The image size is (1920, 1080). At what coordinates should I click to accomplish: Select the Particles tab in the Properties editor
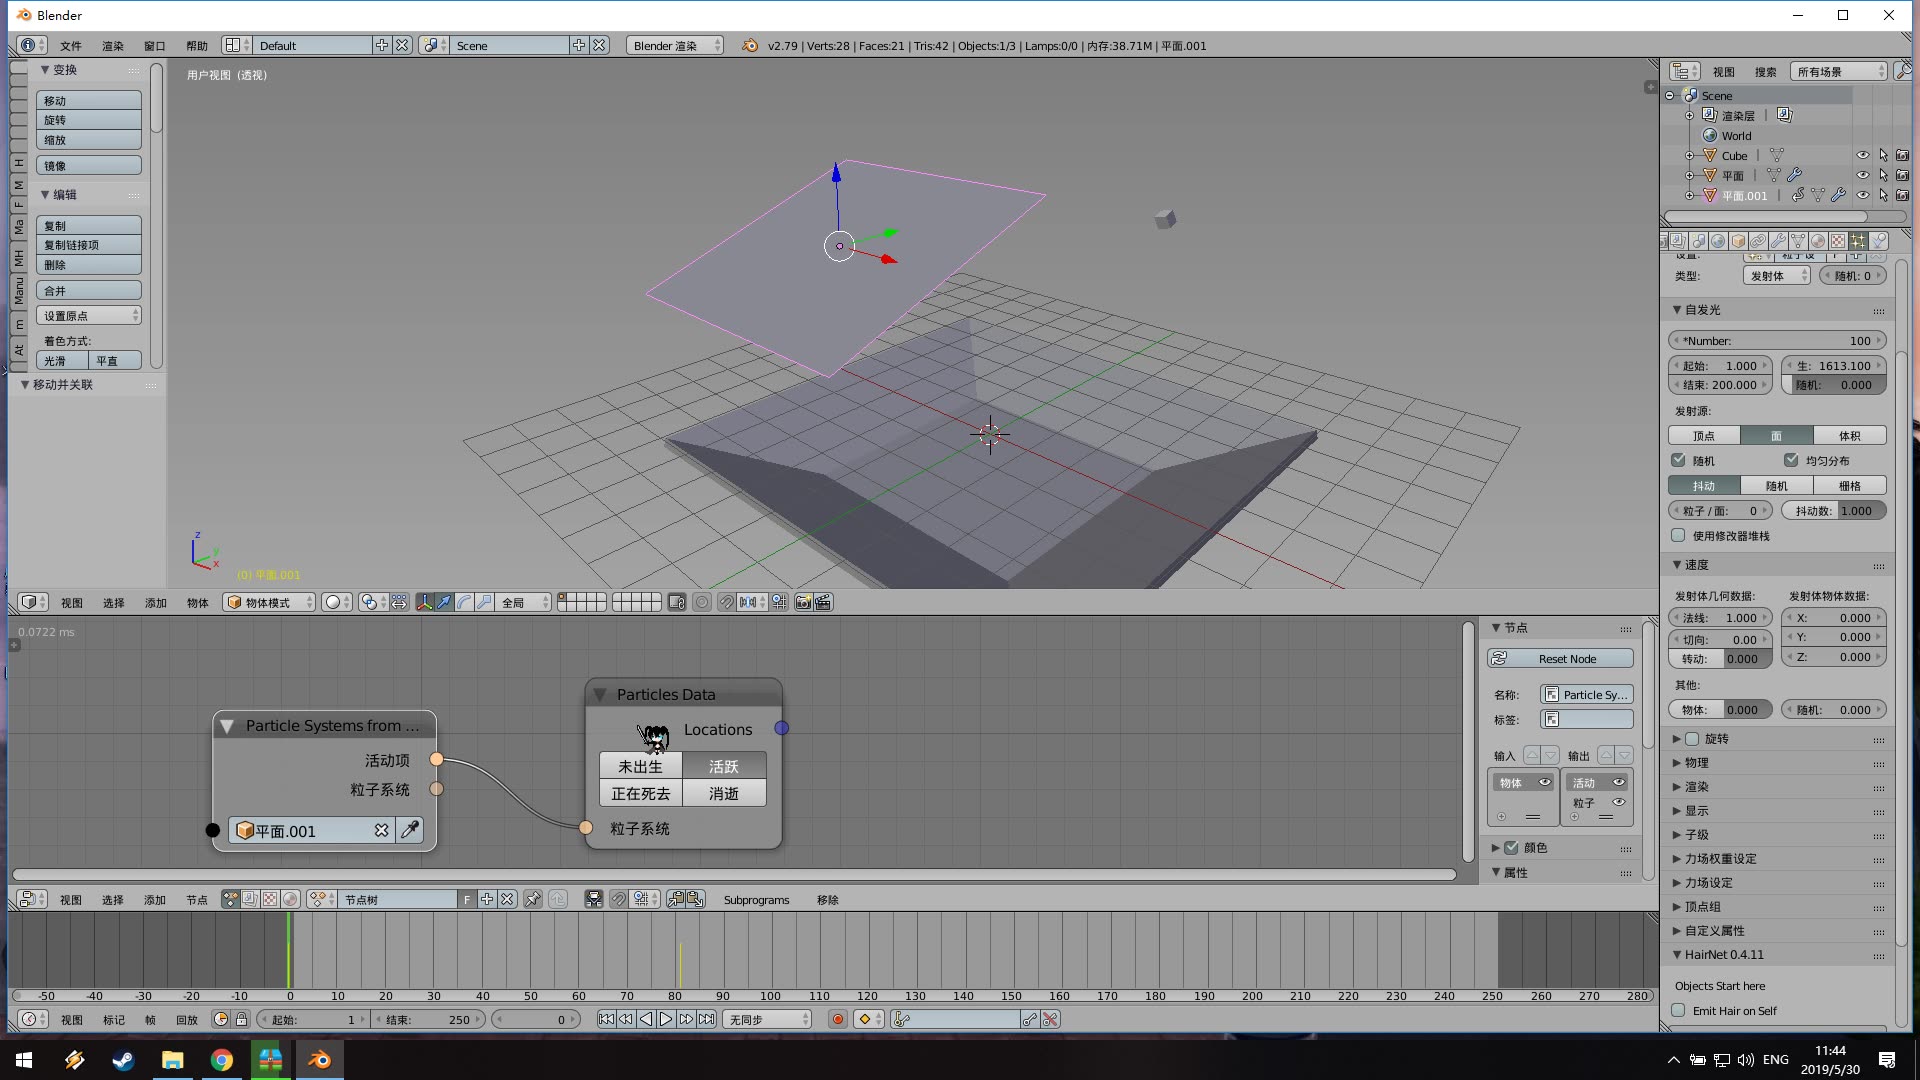click(x=1858, y=241)
